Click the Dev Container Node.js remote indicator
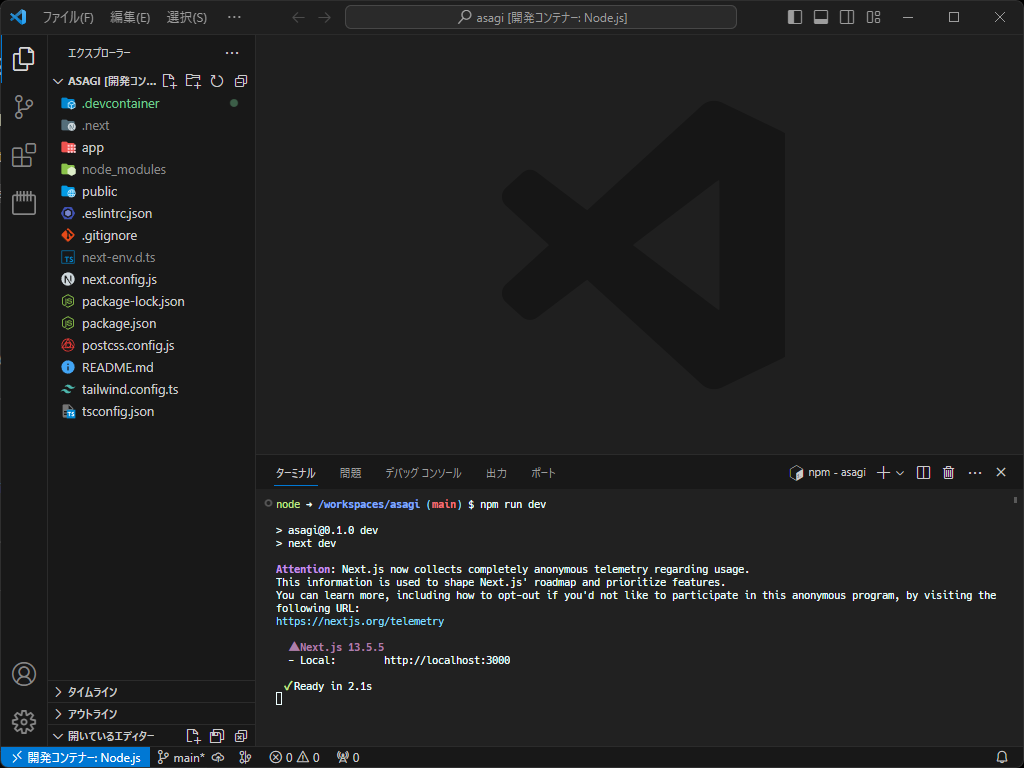 (x=76, y=758)
